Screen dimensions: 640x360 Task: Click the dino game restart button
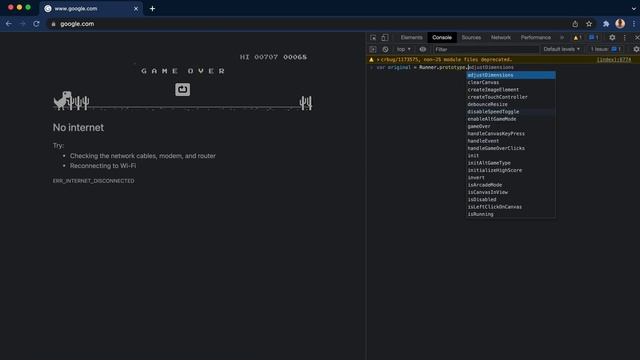(182, 89)
